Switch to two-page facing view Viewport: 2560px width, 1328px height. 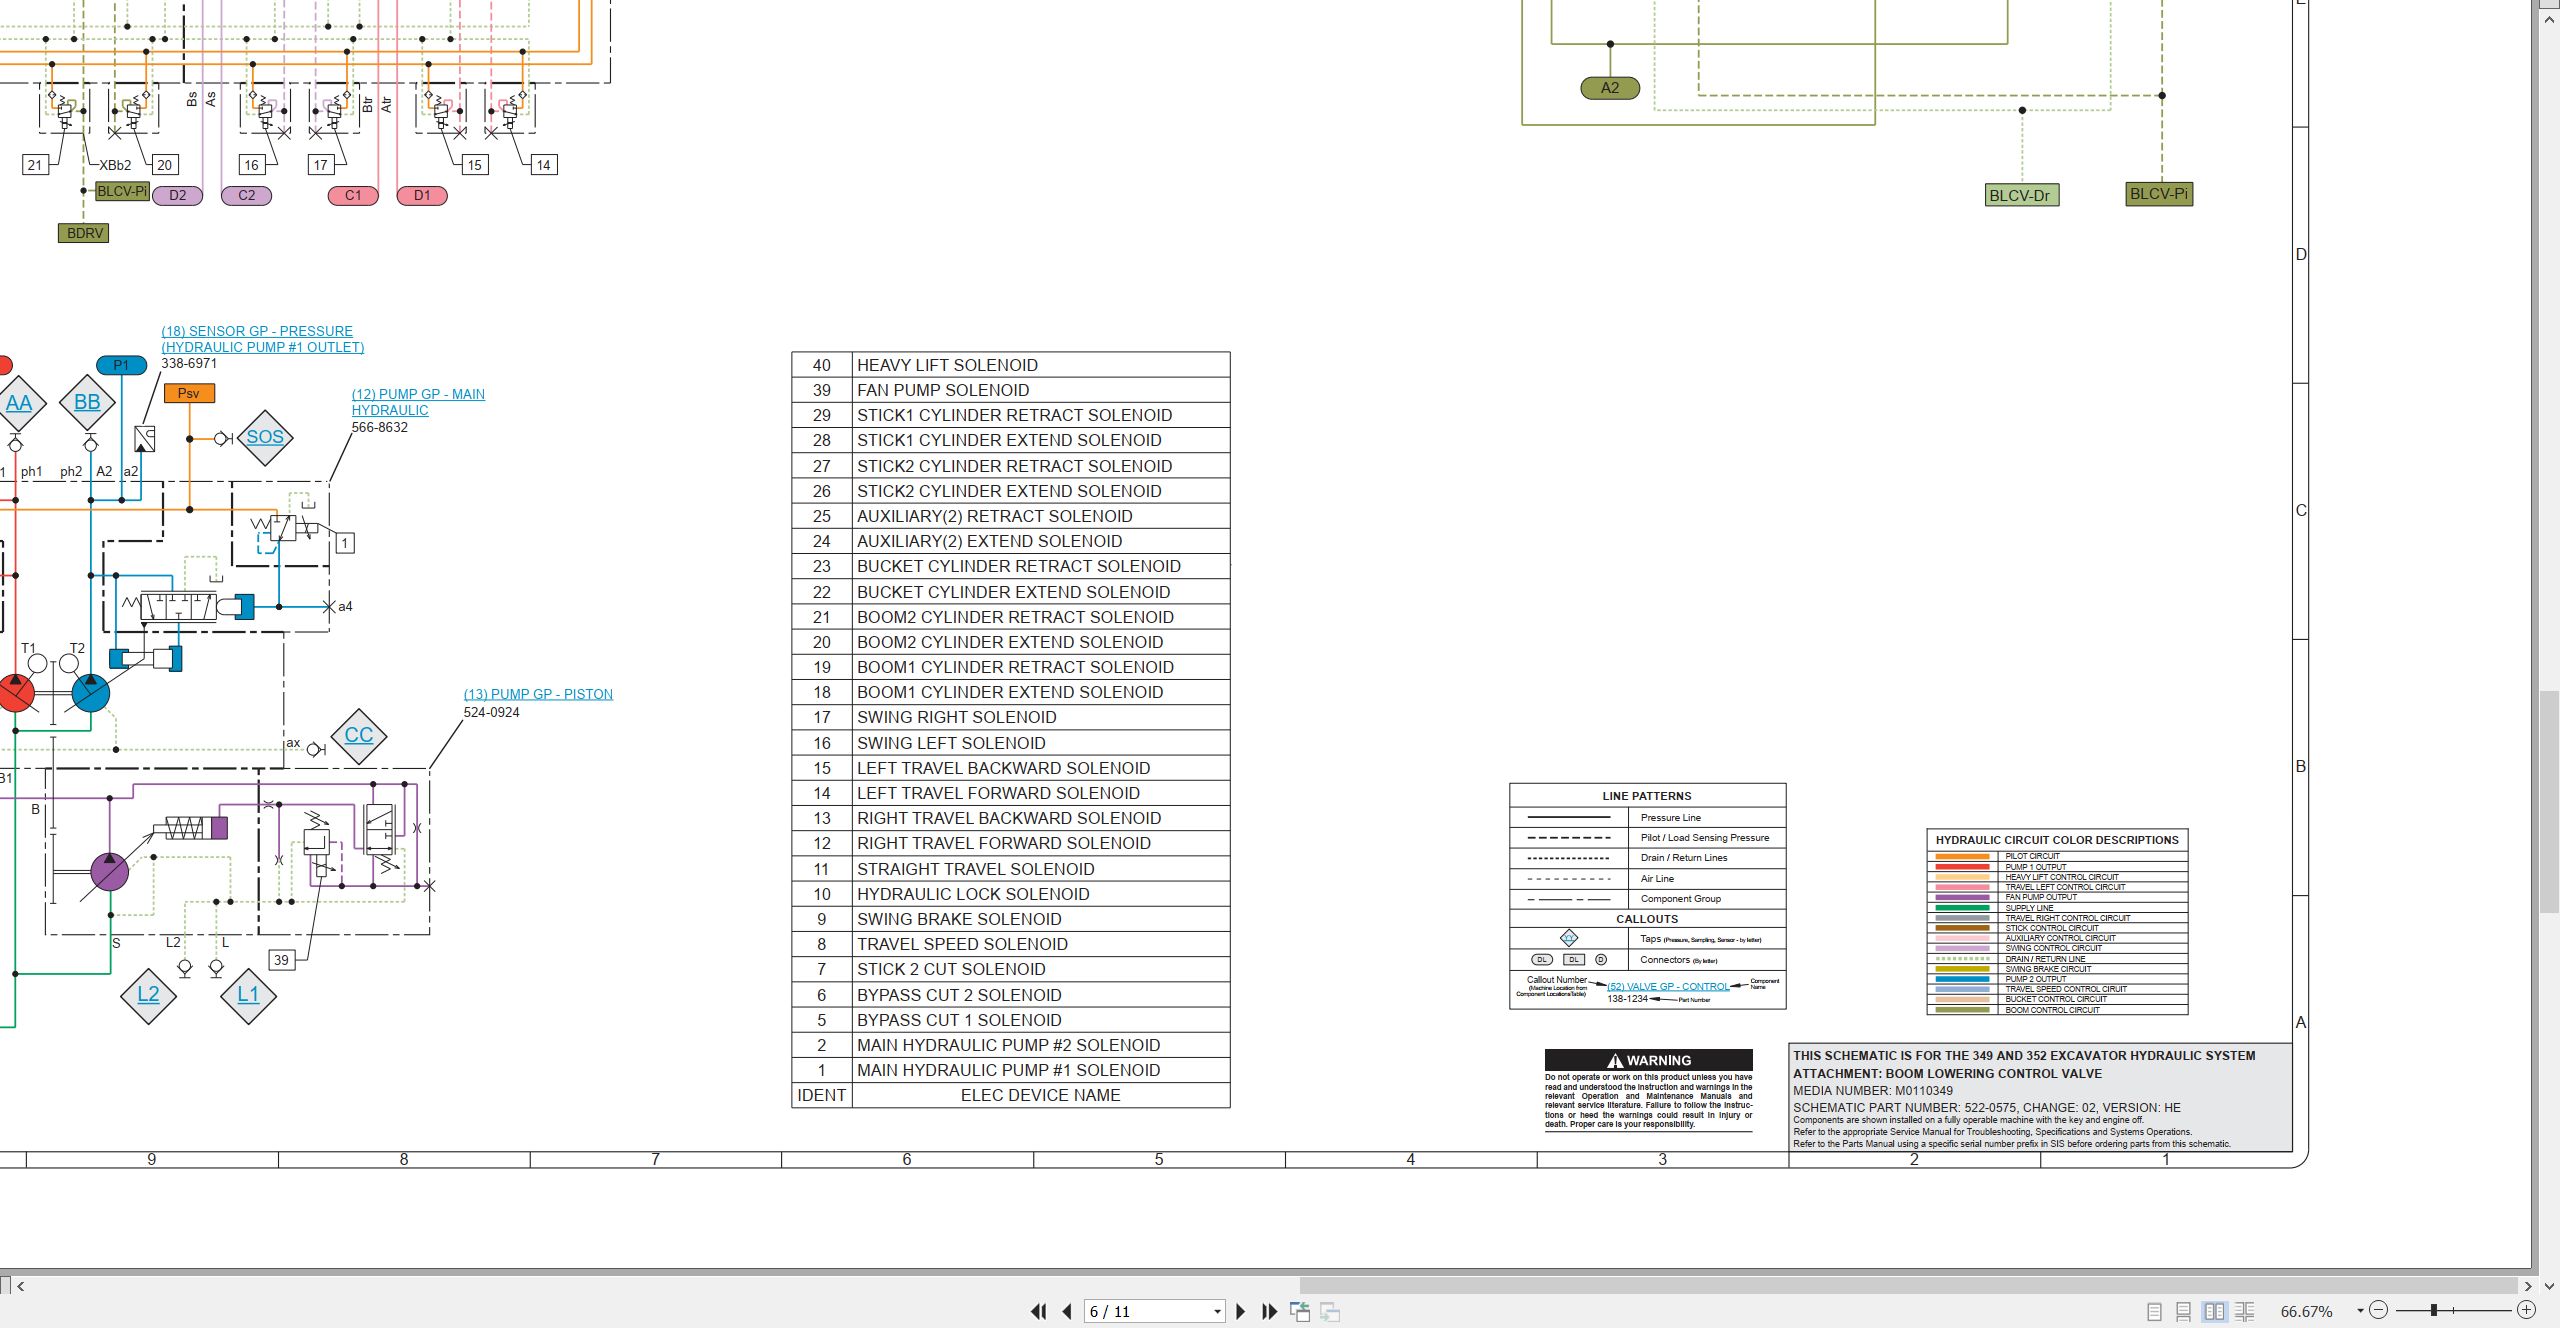tap(2214, 1311)
